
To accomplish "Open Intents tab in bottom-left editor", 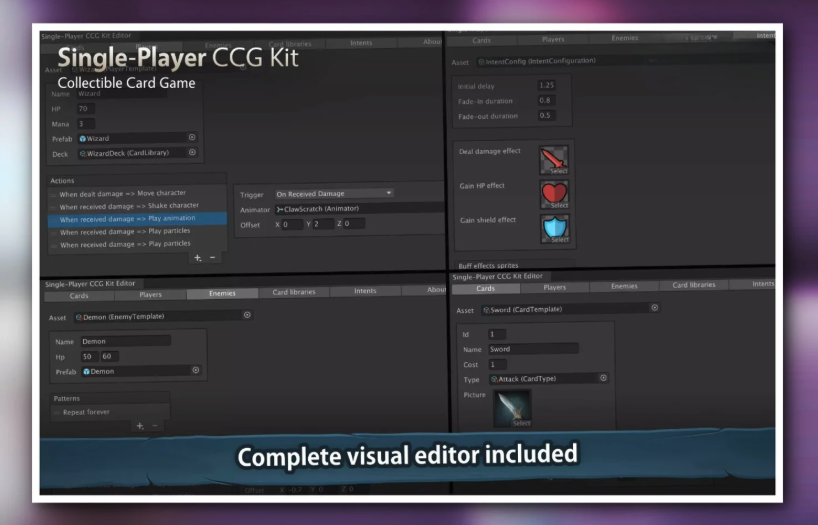I will [x=365, y=291].
